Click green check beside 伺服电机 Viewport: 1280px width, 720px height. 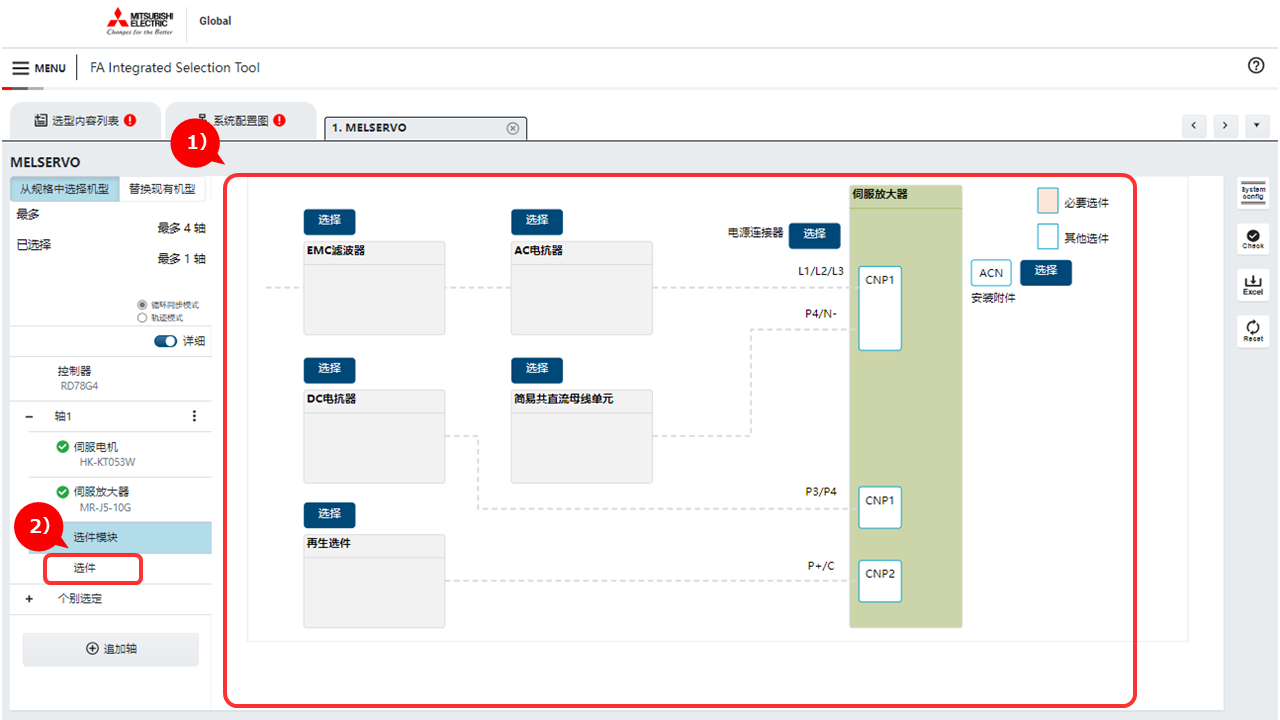tap(63, 447)
